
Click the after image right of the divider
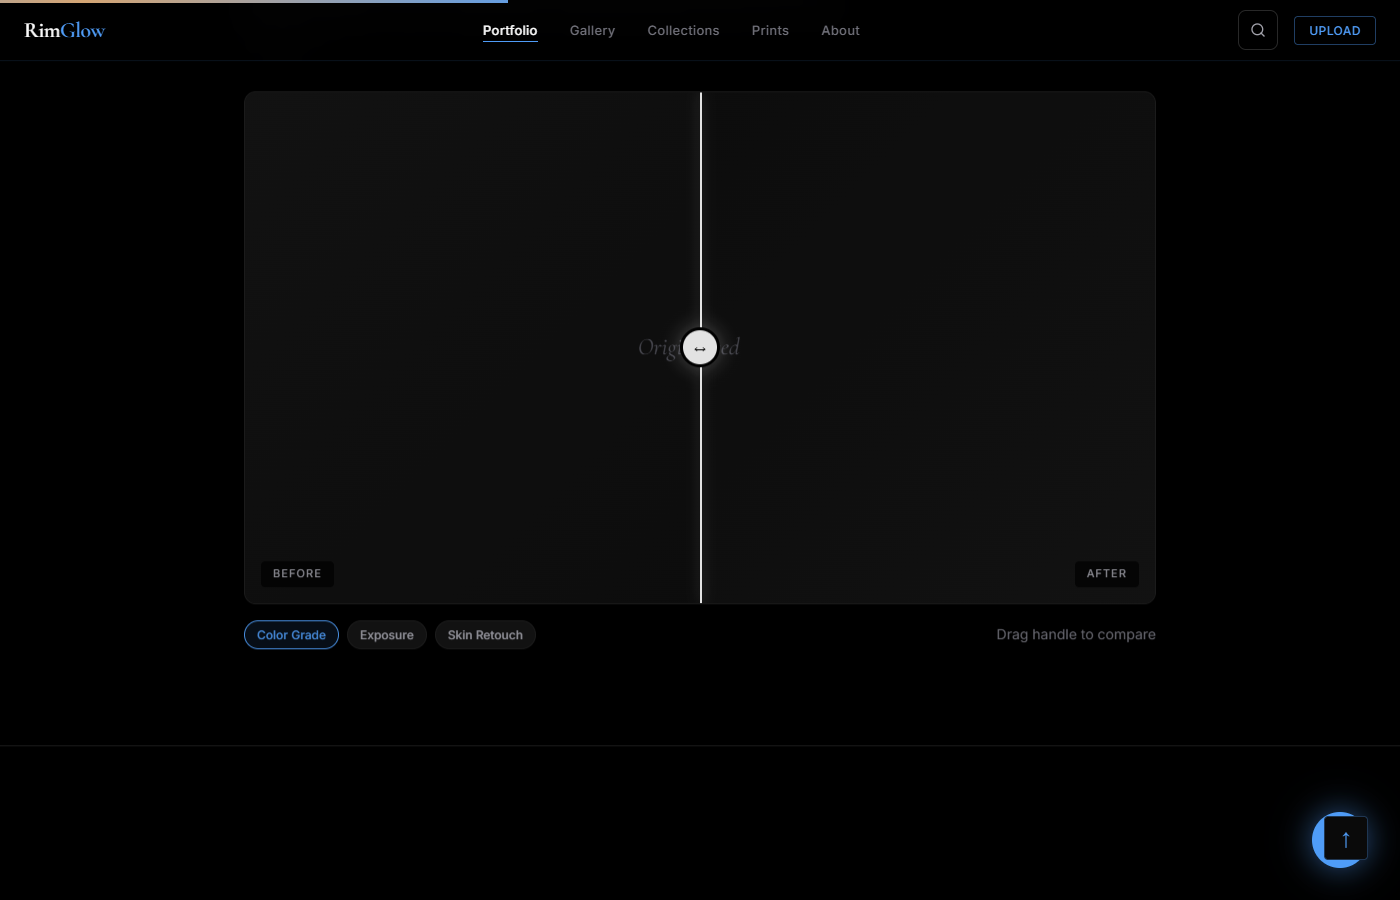[x=930, y=250]
